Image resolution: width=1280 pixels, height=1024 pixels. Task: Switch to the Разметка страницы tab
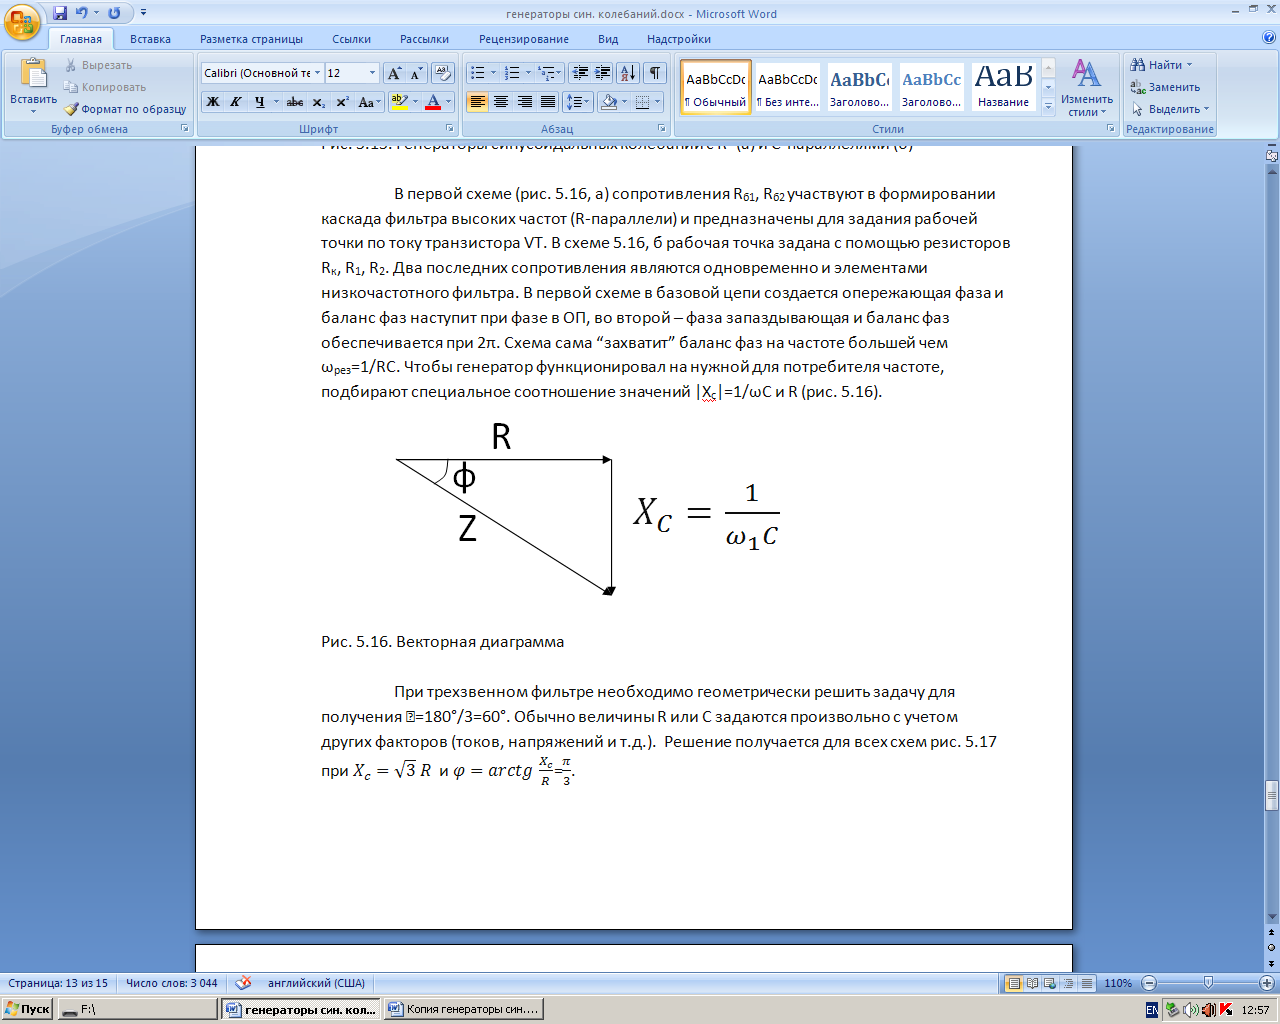tap(251, 39)
